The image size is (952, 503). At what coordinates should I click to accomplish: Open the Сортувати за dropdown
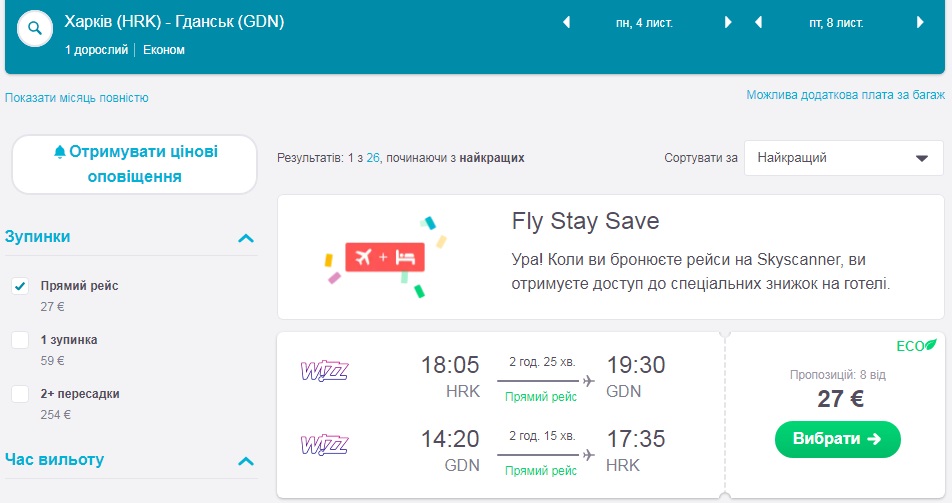pos(843,158)
